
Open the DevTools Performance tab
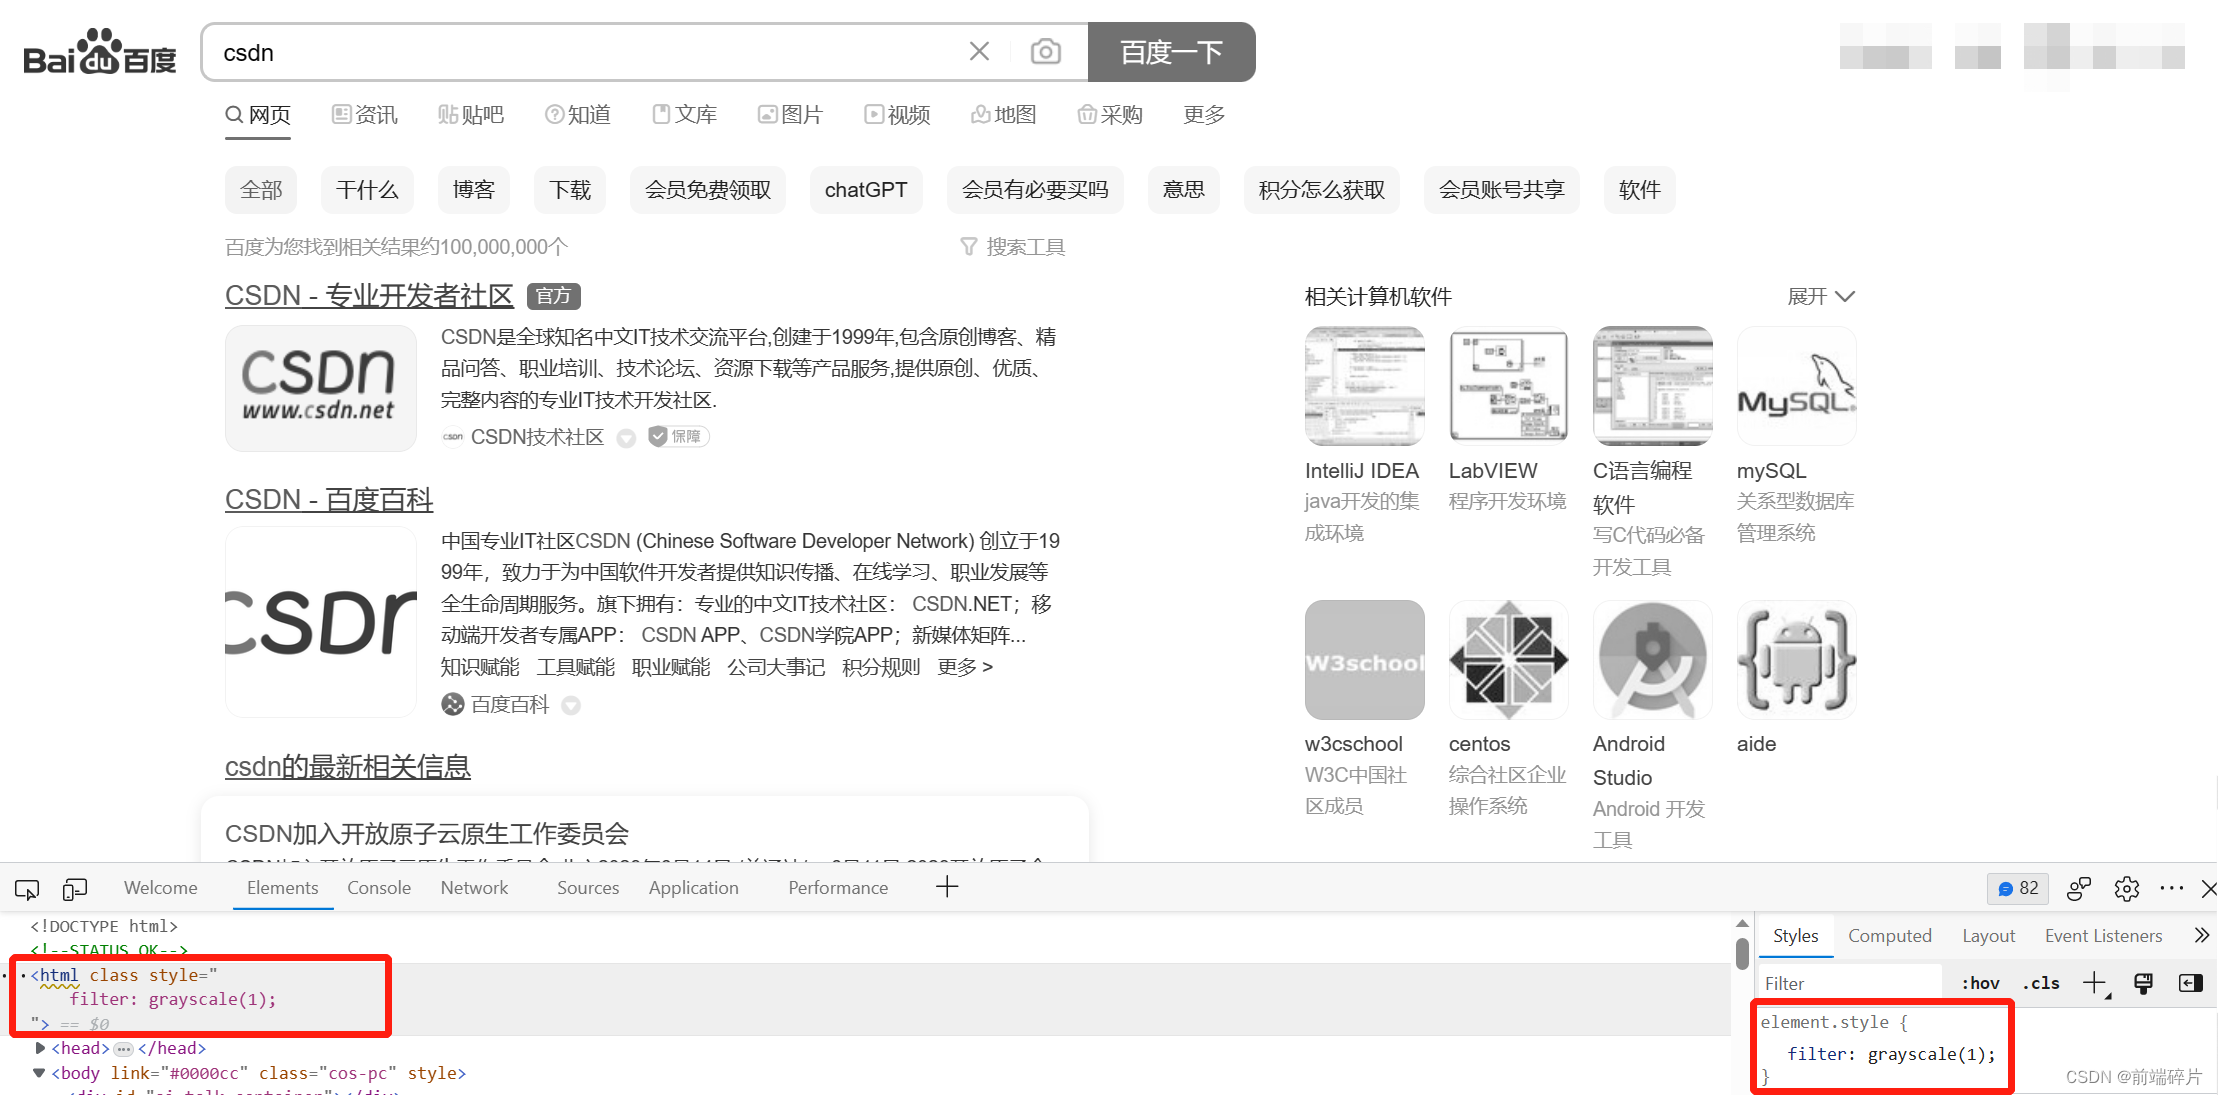coord(838,888)
